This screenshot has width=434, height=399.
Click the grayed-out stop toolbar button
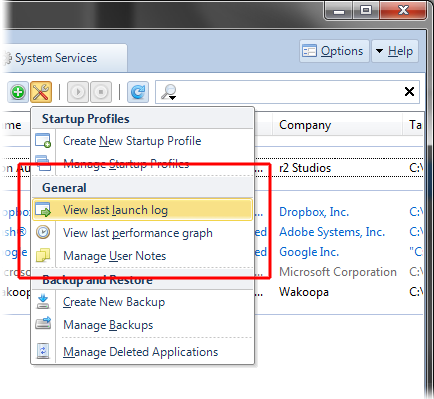pyautogui.click(x=101, y=92)
